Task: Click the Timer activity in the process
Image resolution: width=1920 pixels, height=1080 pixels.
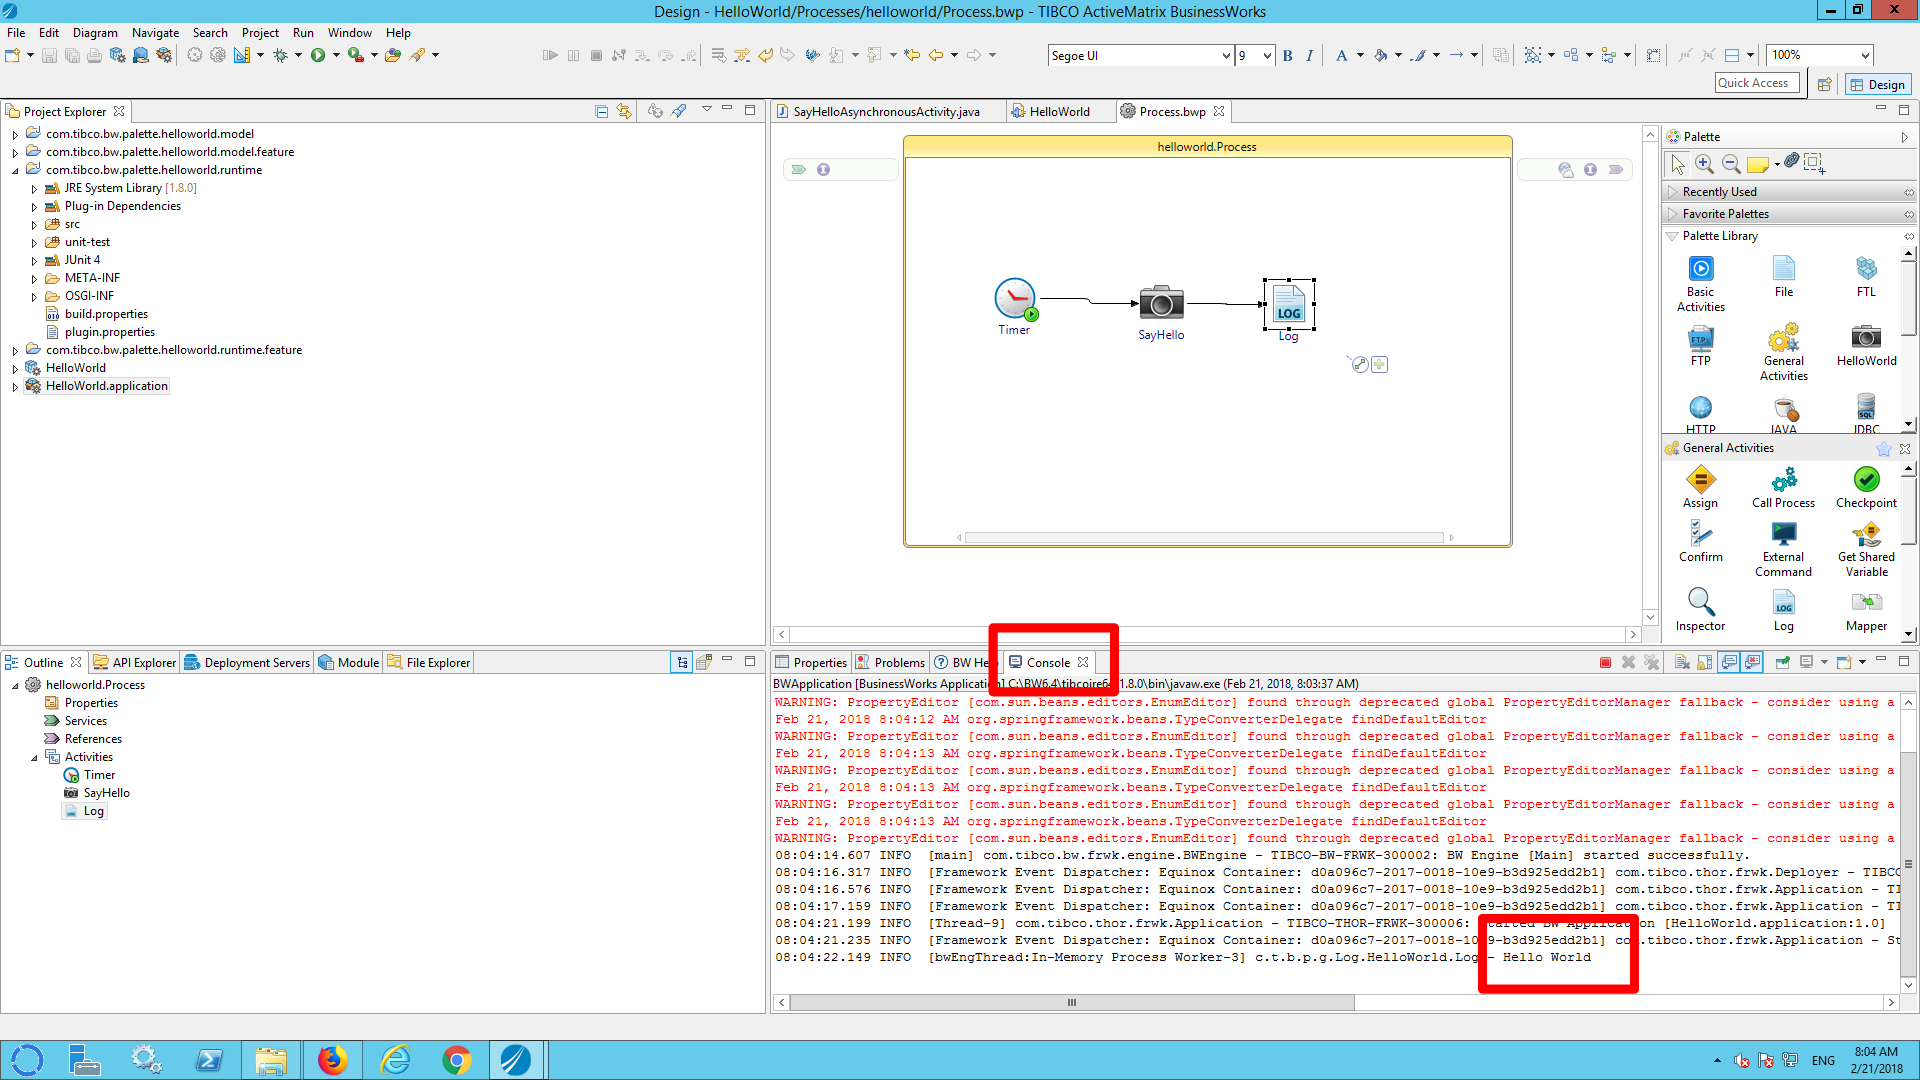Action: (1014, 299)
